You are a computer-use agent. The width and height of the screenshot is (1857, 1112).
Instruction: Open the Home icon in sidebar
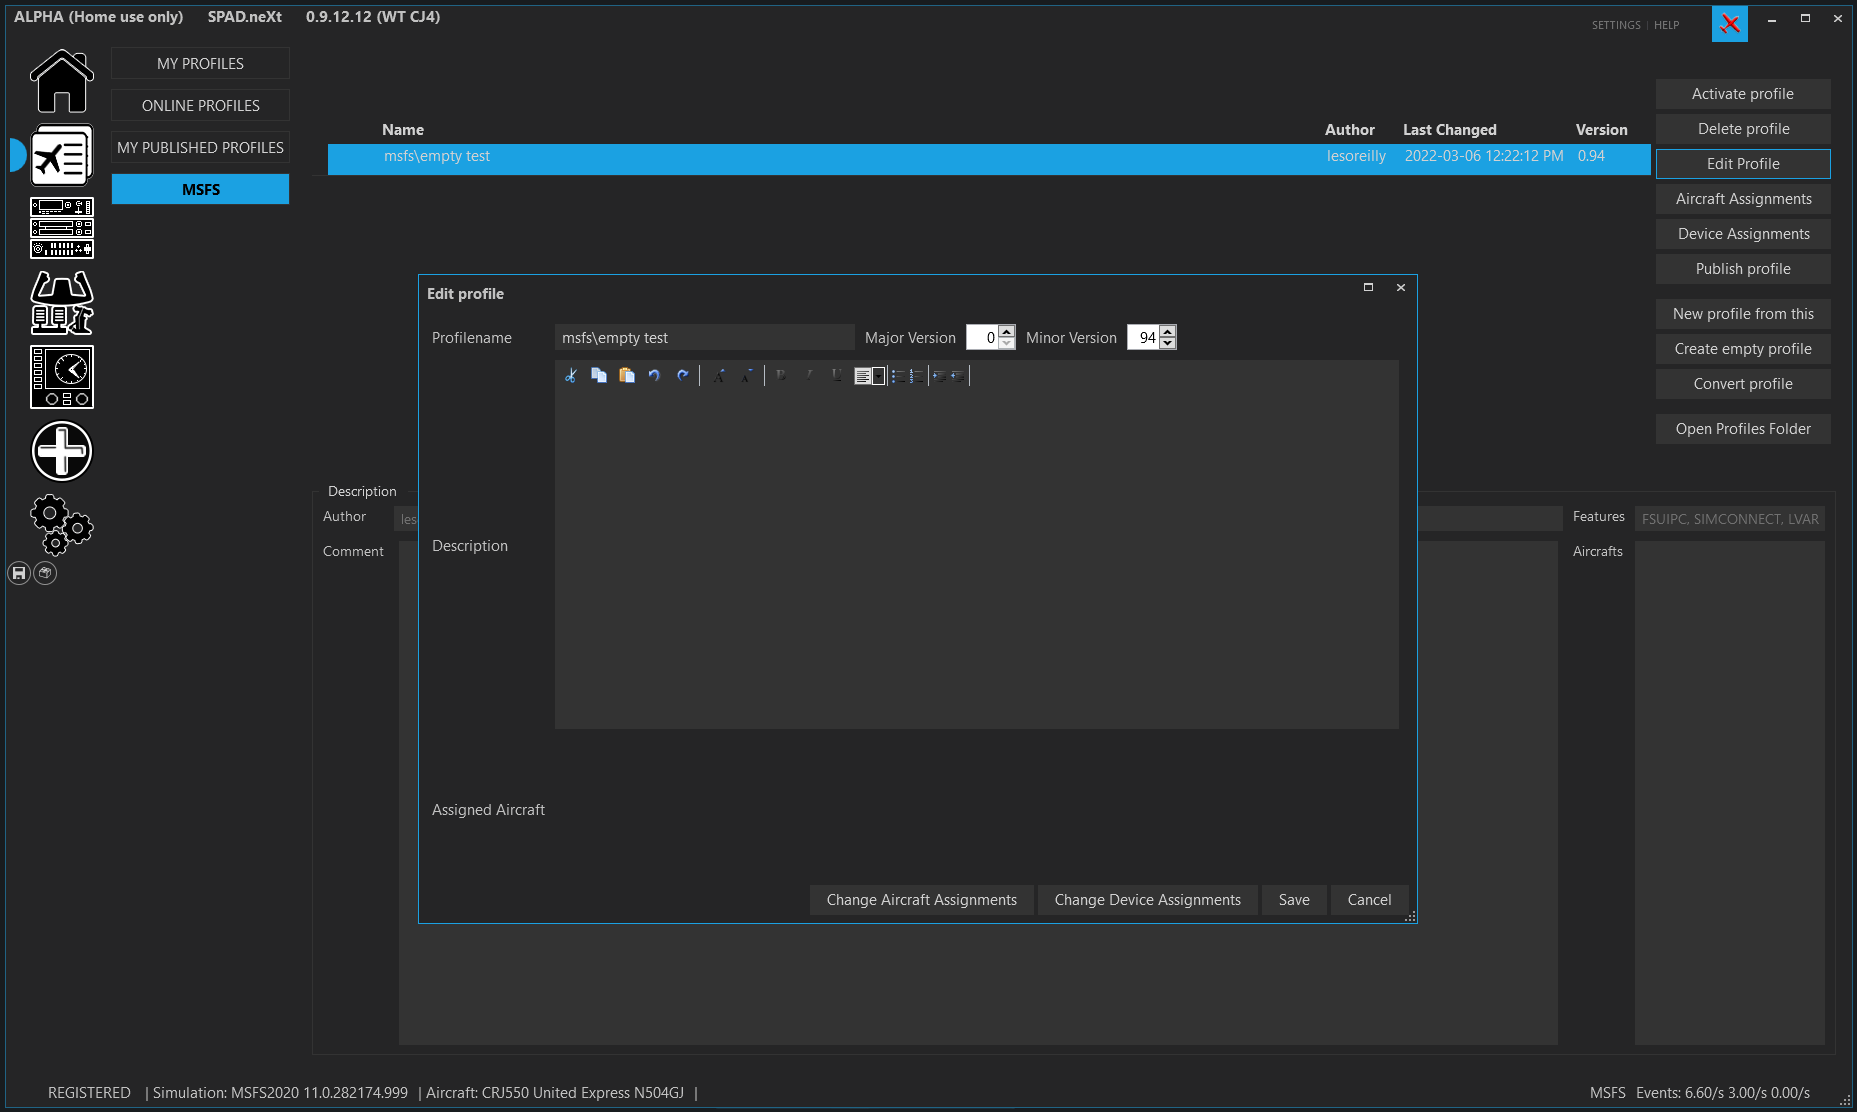(62, 81)
